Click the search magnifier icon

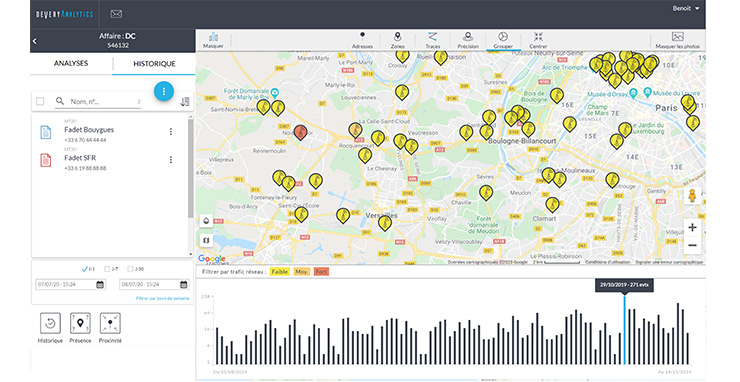point(60,101)
